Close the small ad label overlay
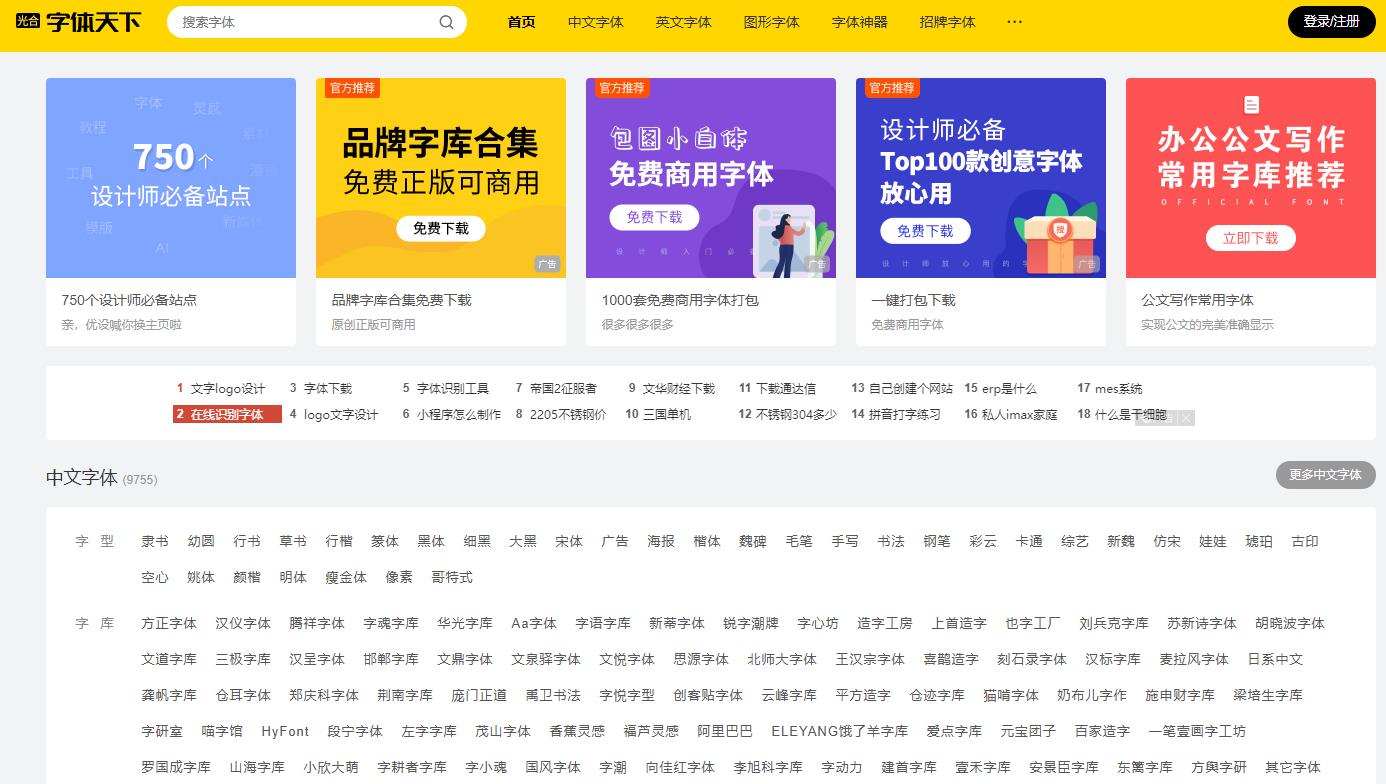 (1186, 418)
